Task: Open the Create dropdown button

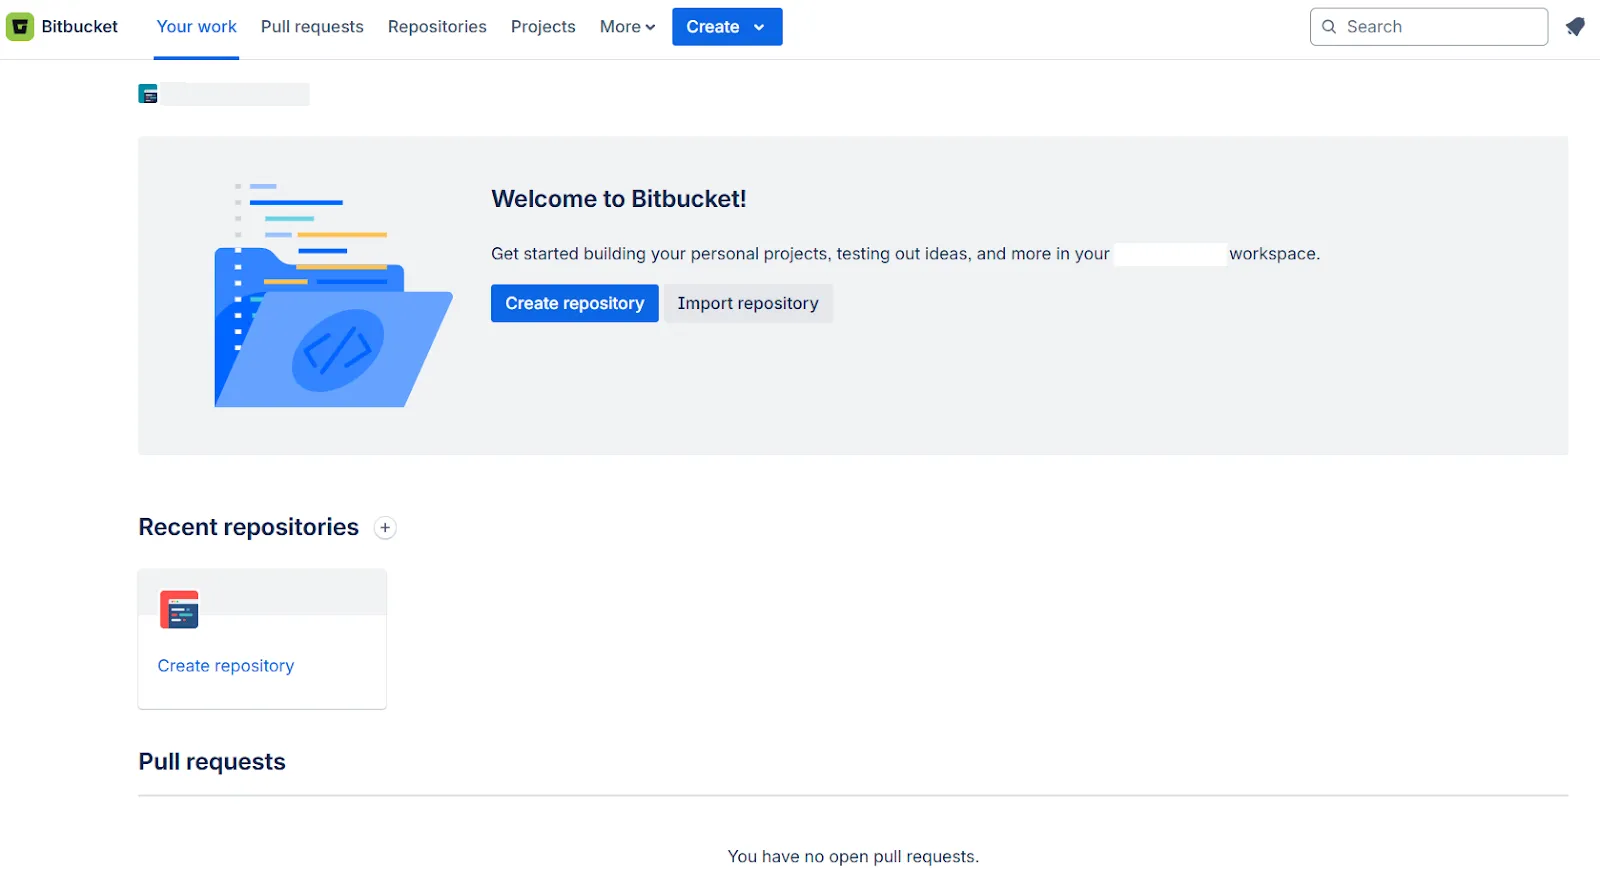Action: click(x=727, y=27)
